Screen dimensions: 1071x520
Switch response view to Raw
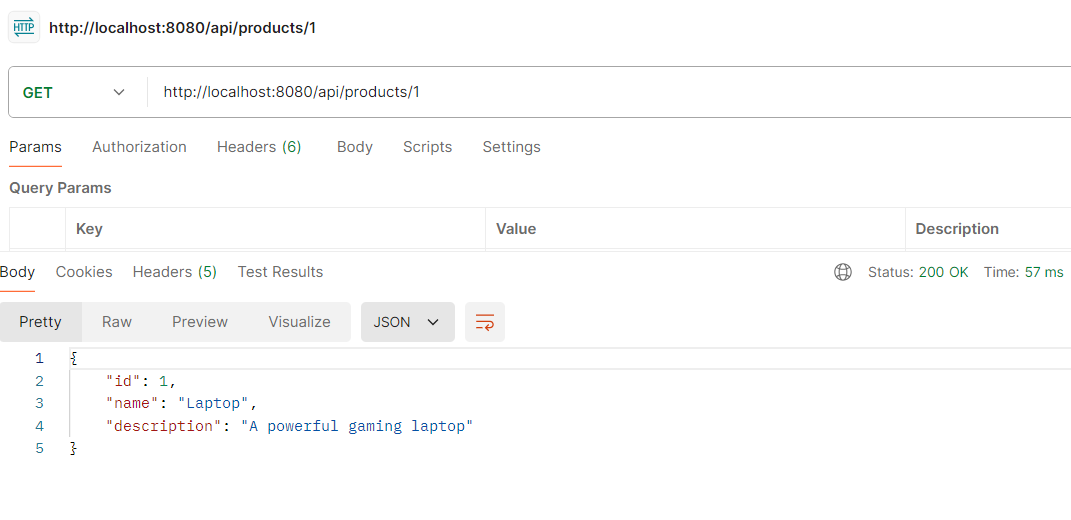click(117, 322)
